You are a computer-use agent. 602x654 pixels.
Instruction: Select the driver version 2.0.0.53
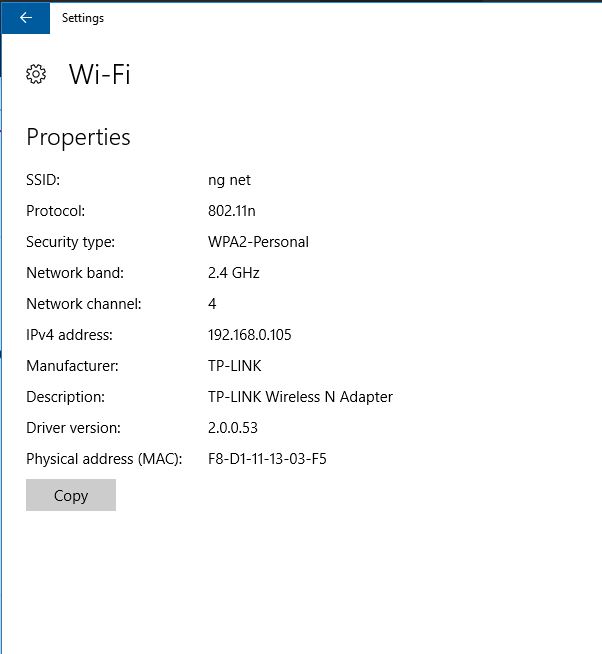[x=233, y=428]
